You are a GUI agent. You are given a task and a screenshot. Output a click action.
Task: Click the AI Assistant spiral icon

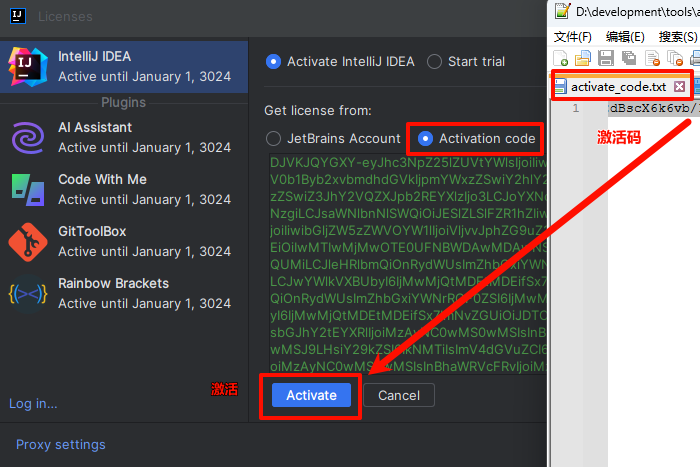pos(27,137)
